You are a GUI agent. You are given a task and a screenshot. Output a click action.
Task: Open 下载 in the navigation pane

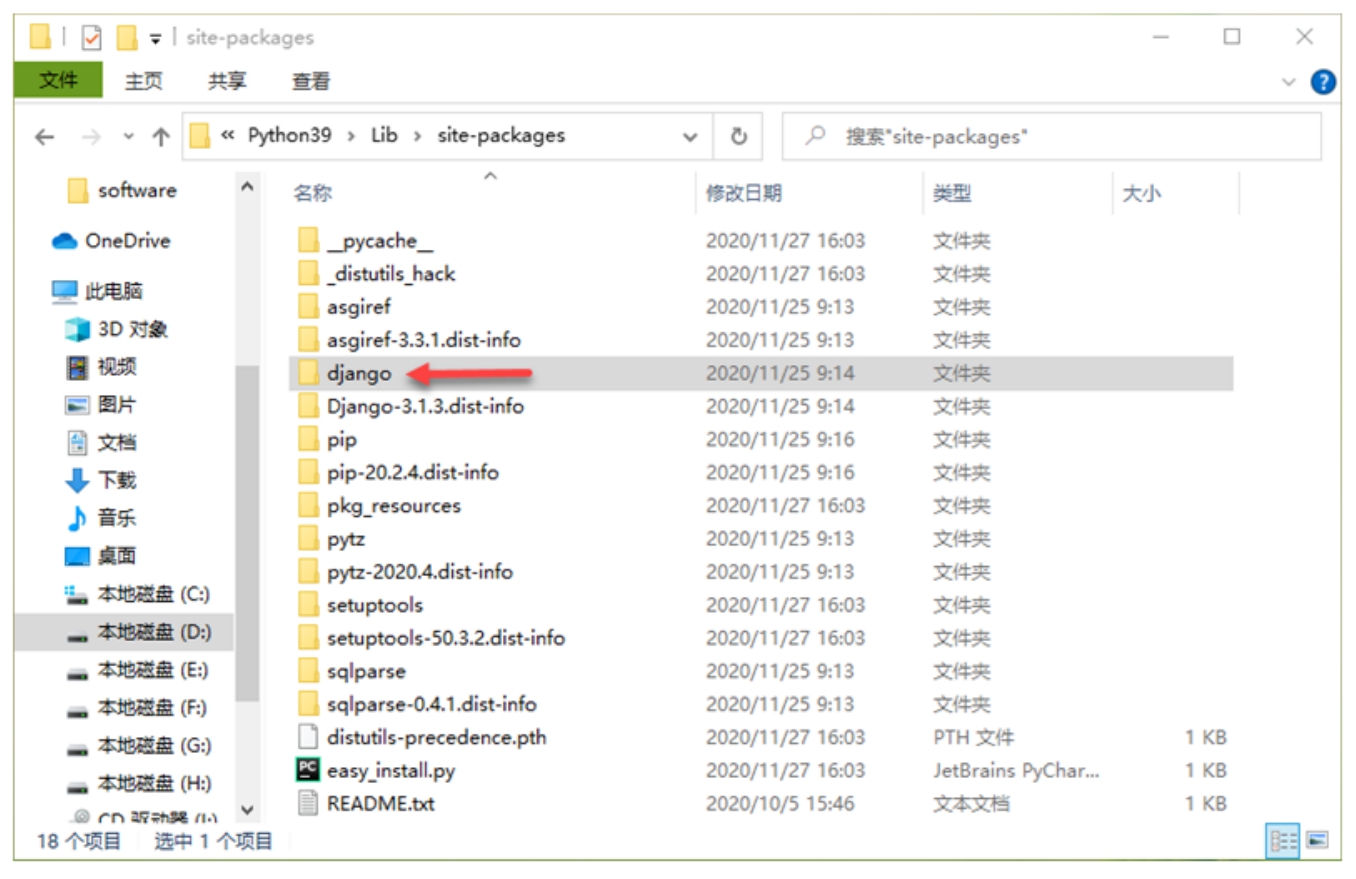[101, 480]
